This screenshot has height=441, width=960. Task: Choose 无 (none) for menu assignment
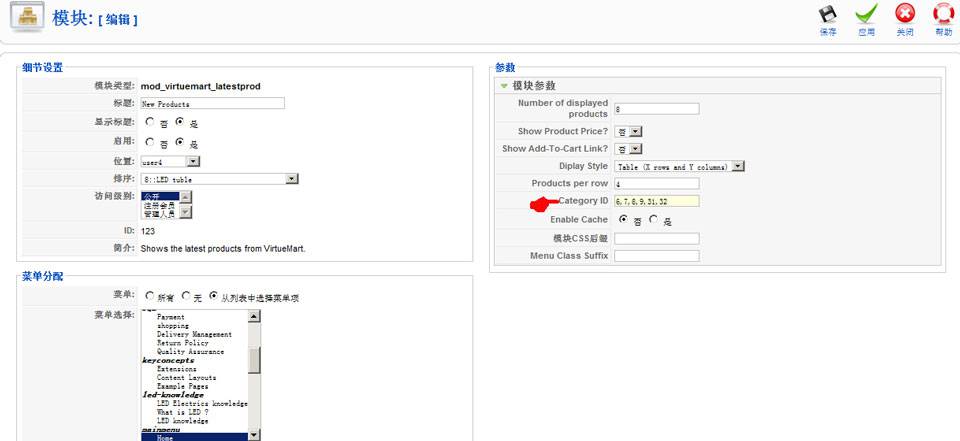pos(186,296)
